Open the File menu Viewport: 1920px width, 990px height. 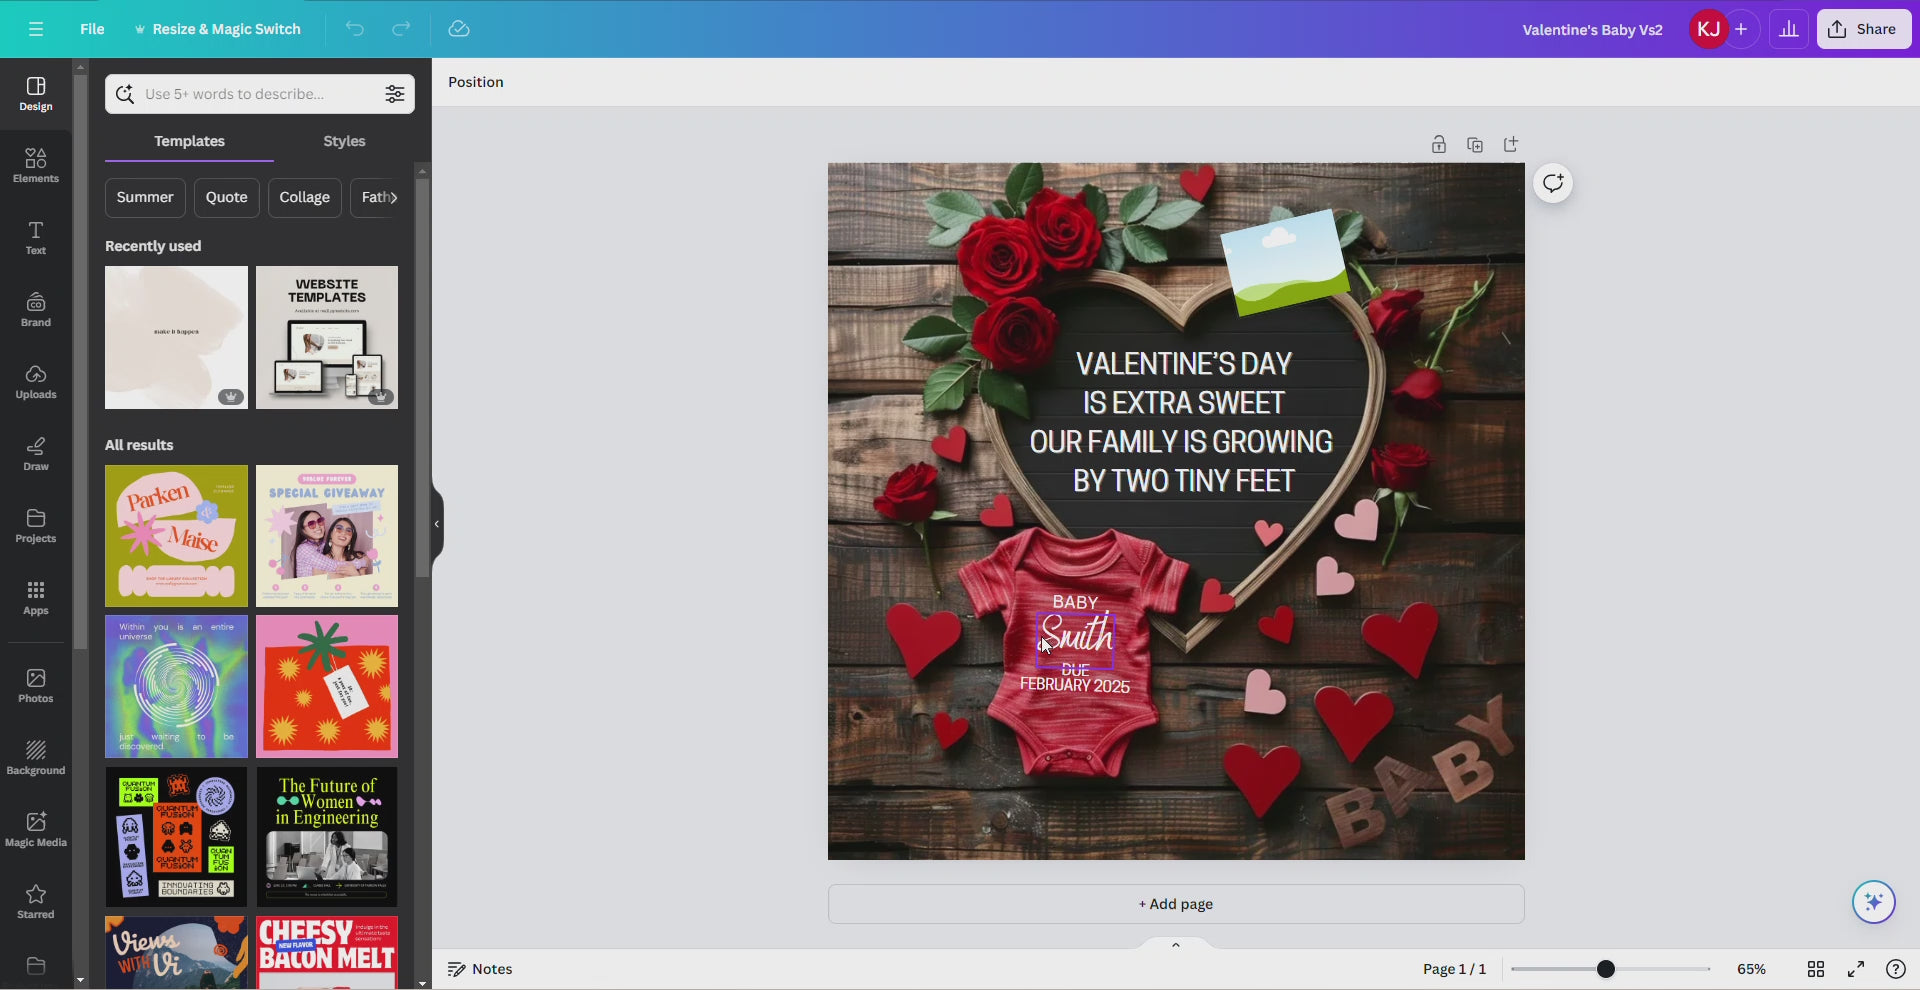click(92, 29)
